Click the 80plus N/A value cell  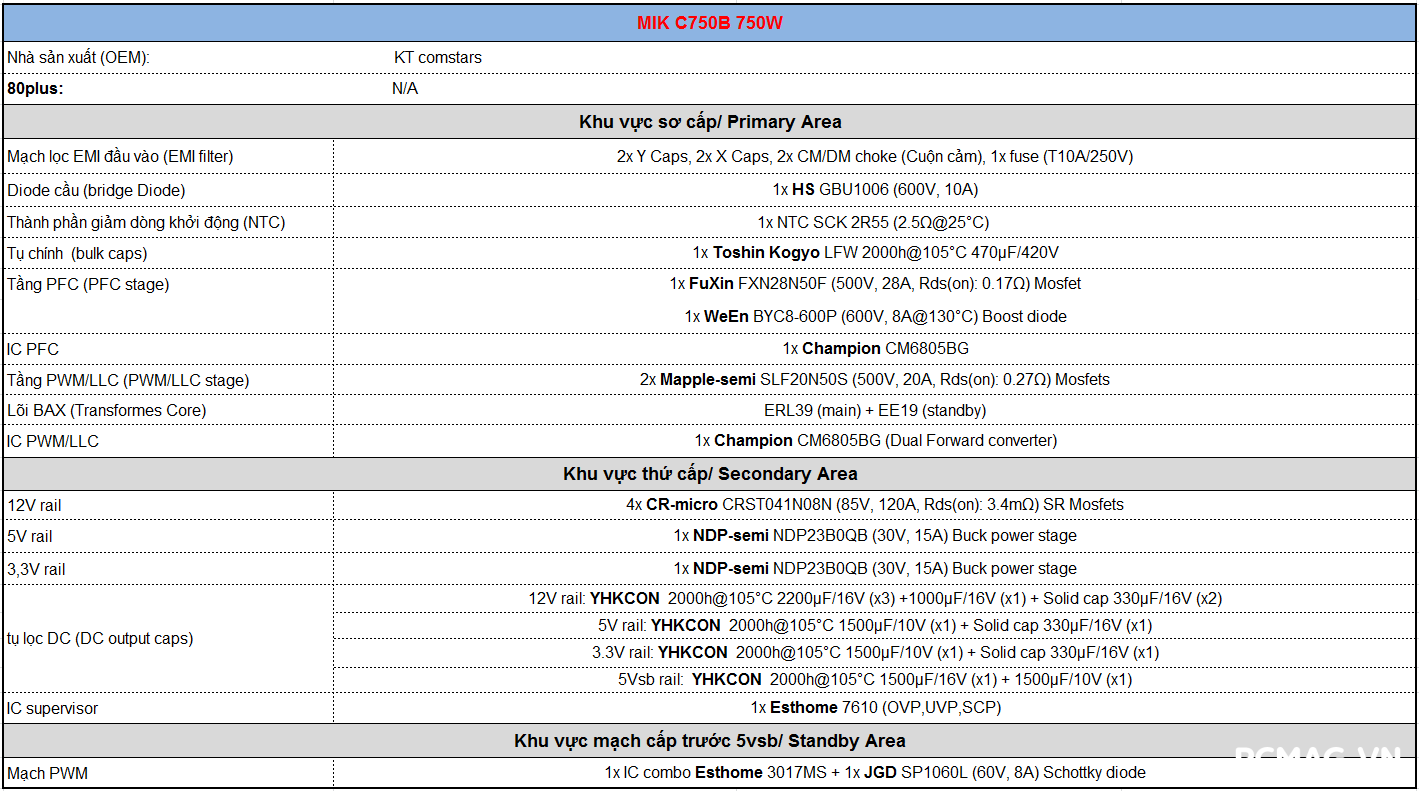[405, 89]
